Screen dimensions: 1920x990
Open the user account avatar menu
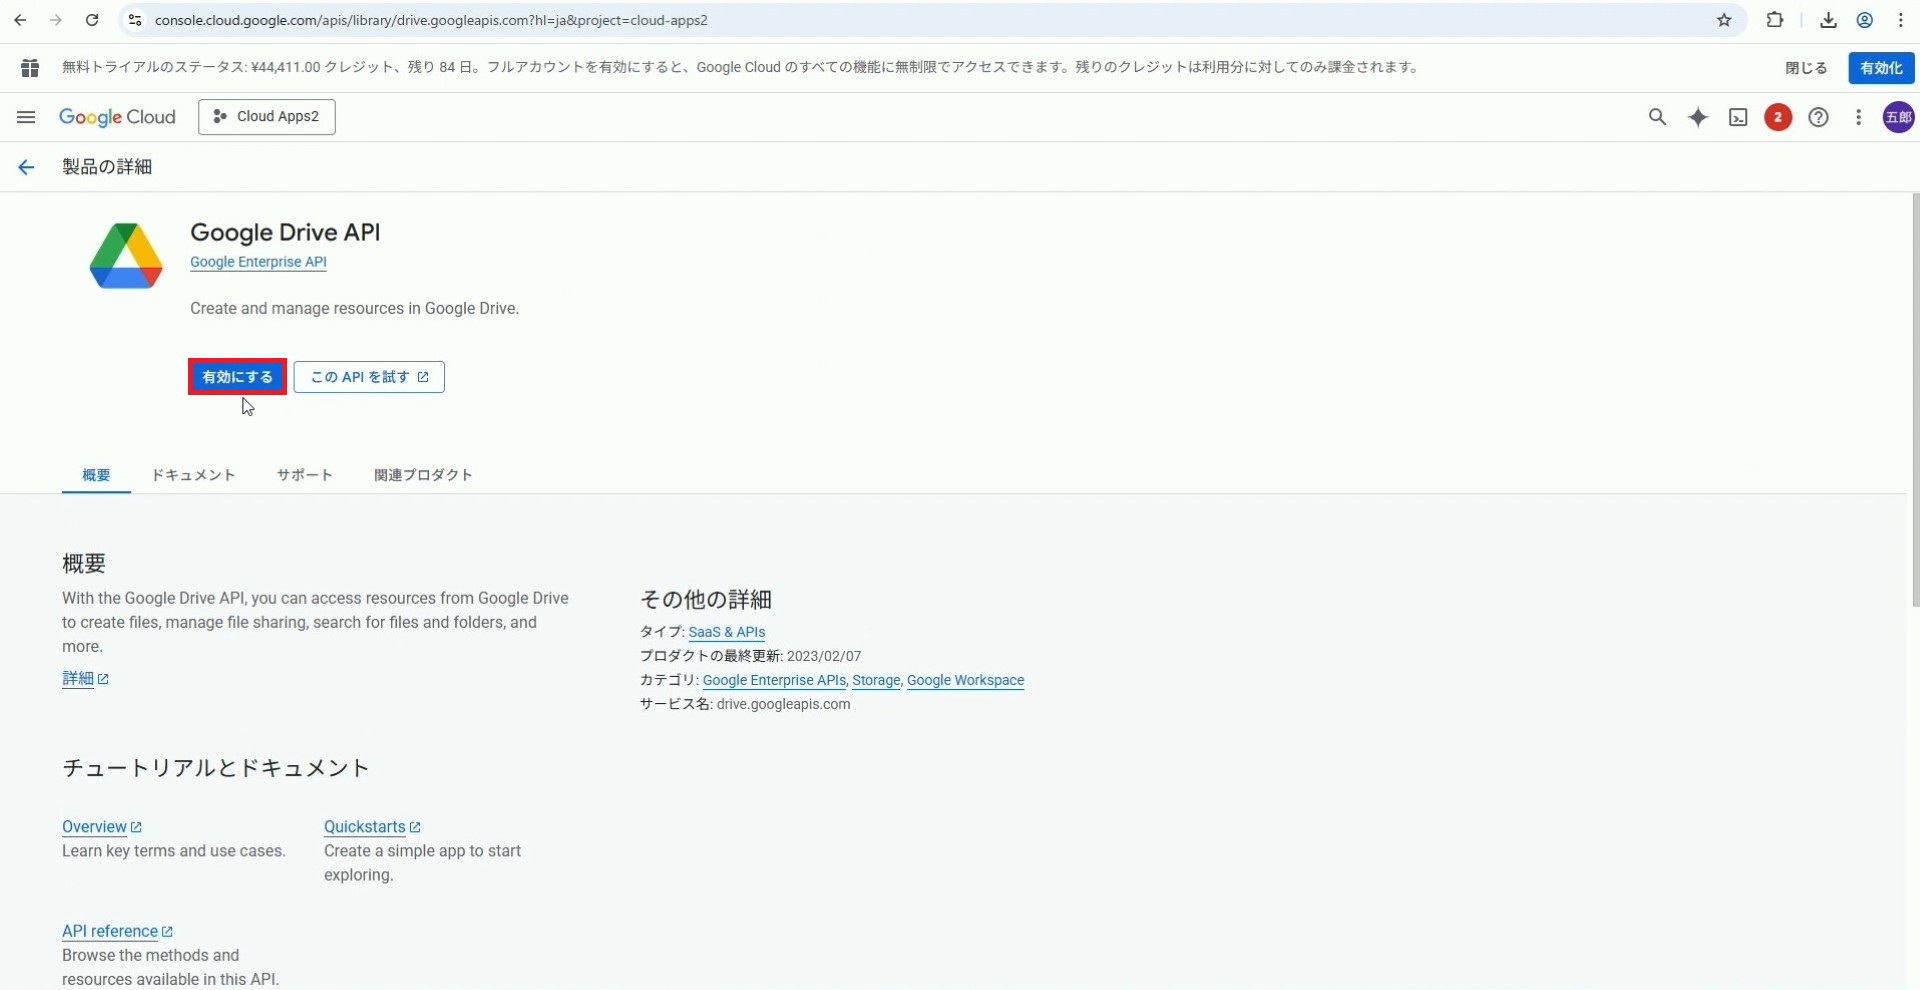coord(1898,117)
